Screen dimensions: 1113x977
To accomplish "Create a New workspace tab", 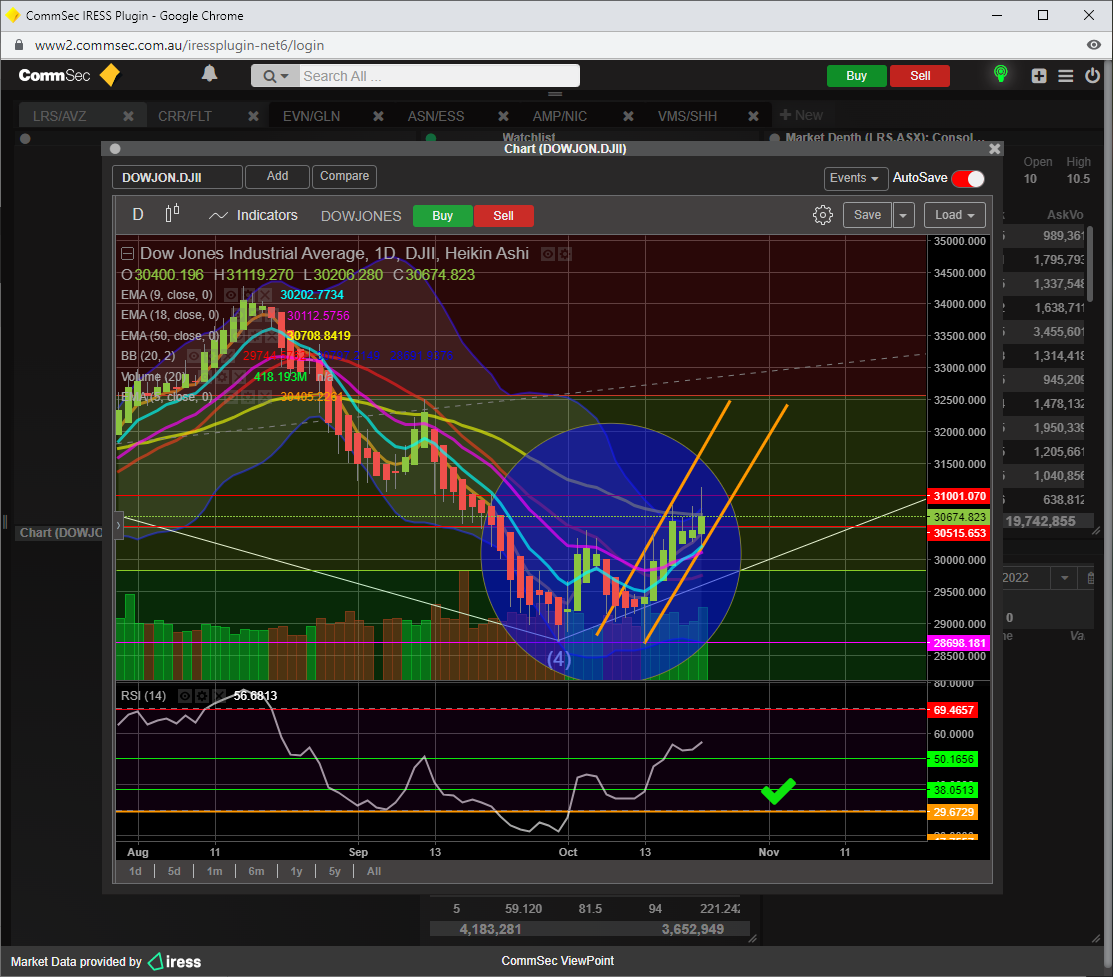I will (x=801, y=115).
